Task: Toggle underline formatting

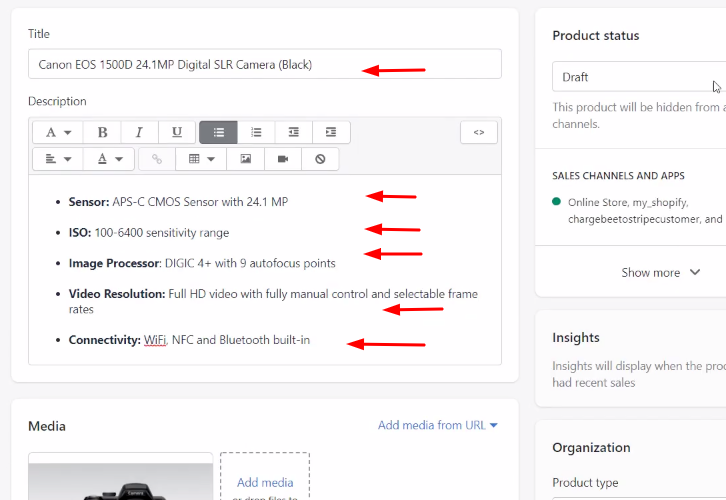Action: (x=177, y=132)
